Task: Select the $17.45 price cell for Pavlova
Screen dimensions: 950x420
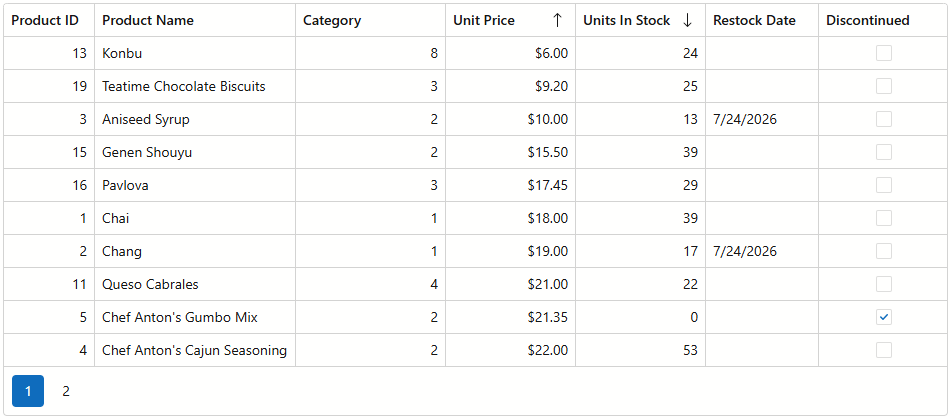Action: pyautogui.click(x=511, y=185)
